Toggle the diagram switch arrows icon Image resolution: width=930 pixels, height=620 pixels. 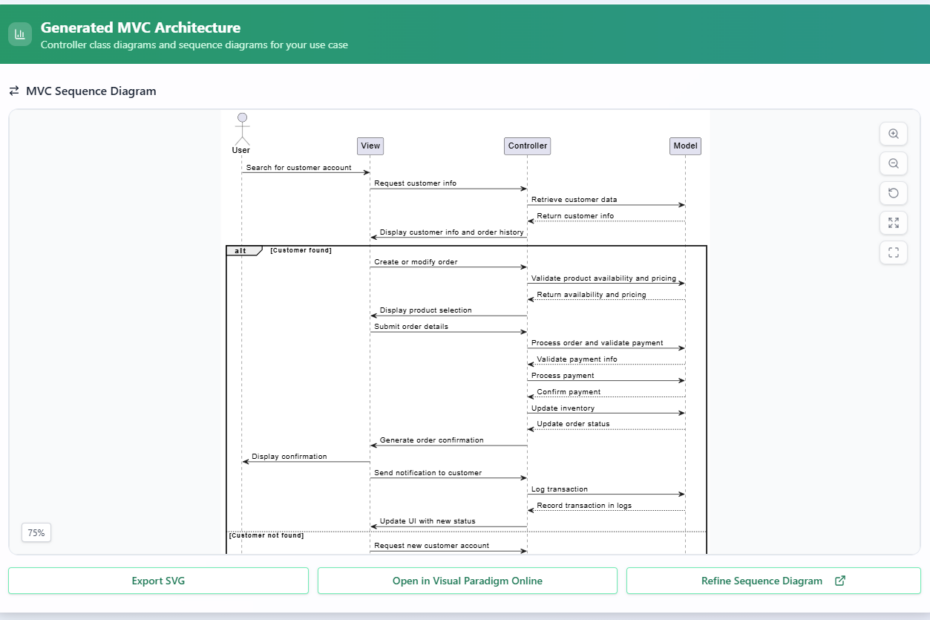(13, 90)
